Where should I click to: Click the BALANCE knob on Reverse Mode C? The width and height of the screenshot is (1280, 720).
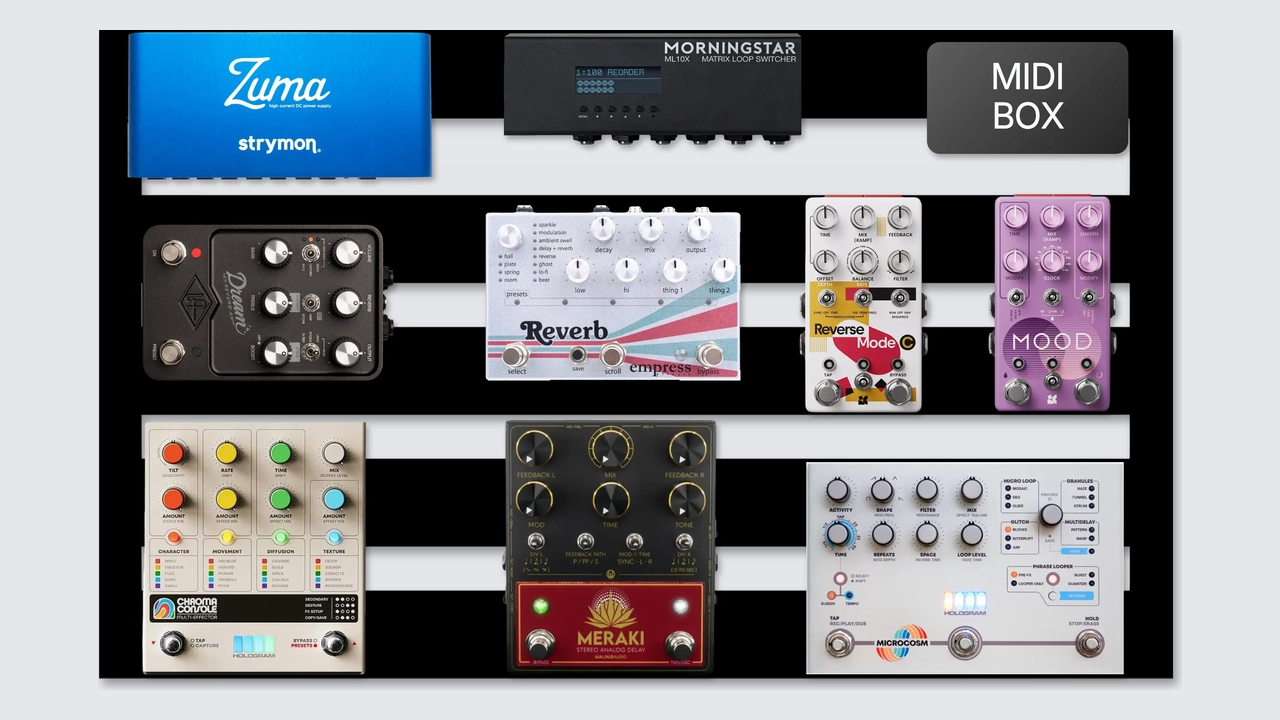pyautogui.click(x=863, y=262)
